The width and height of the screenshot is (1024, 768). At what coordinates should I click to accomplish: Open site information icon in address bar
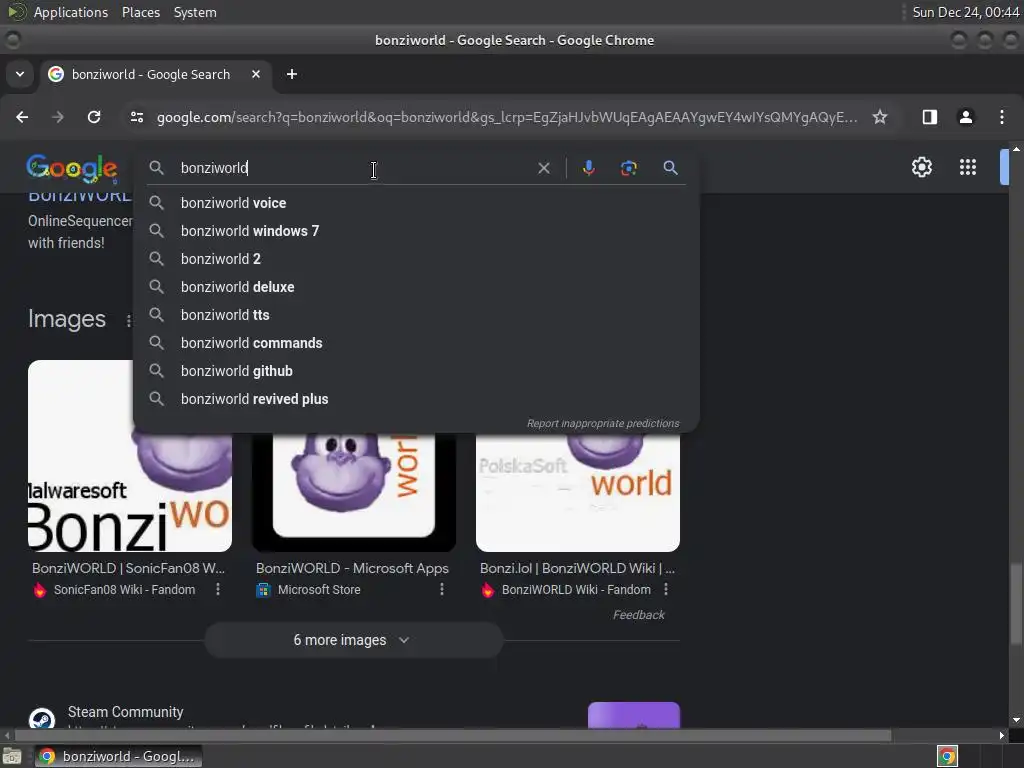pos(136,117)
